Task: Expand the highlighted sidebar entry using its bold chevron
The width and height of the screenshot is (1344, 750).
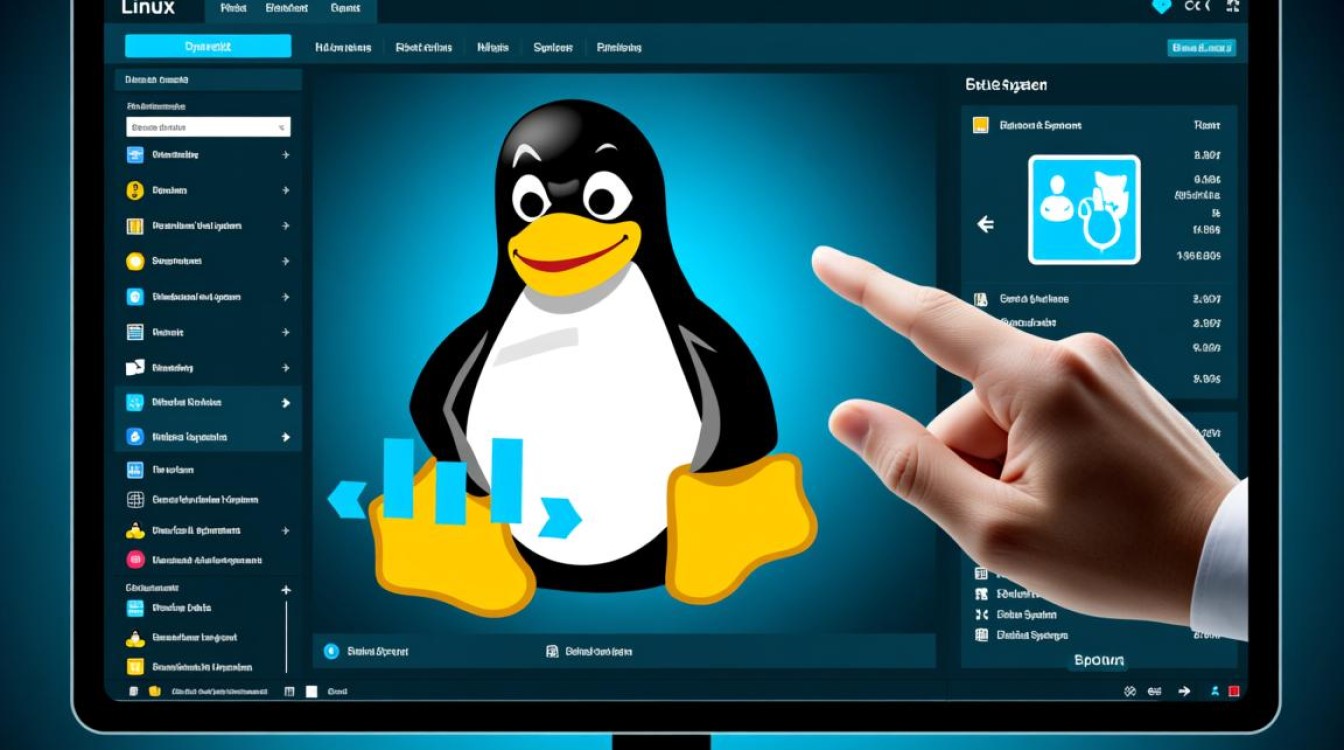Action: click(285, 403)
